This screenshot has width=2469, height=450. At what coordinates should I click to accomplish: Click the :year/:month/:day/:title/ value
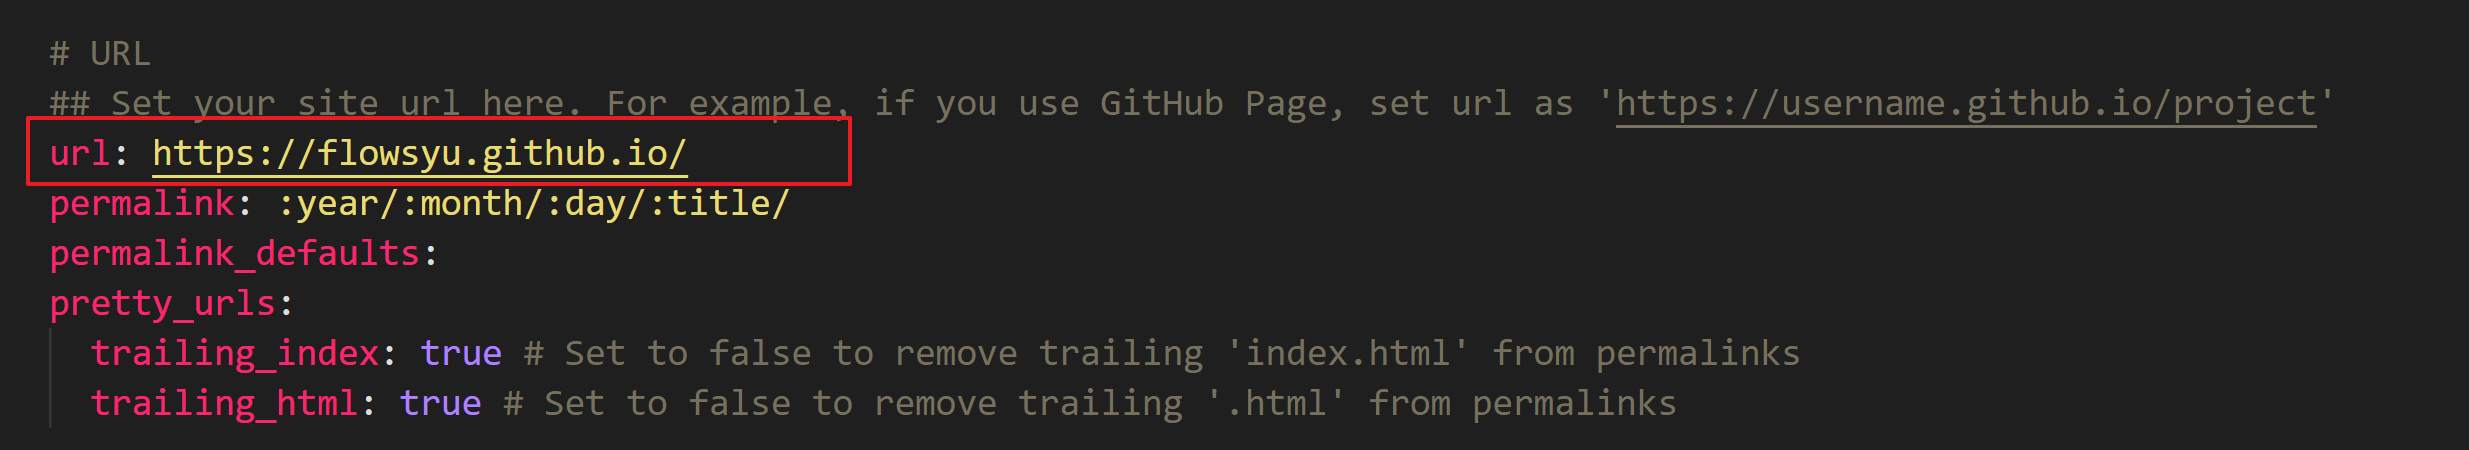coord(533,204)
